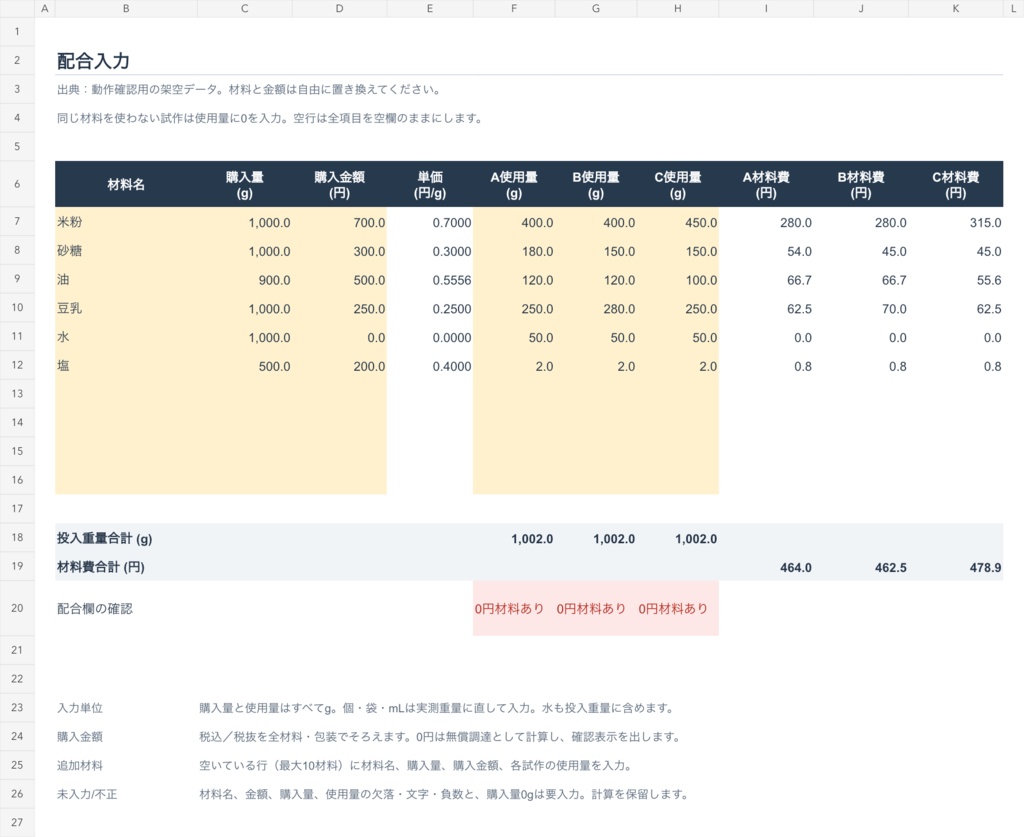Click the 出典 source note line

click(x=249, y=89)
